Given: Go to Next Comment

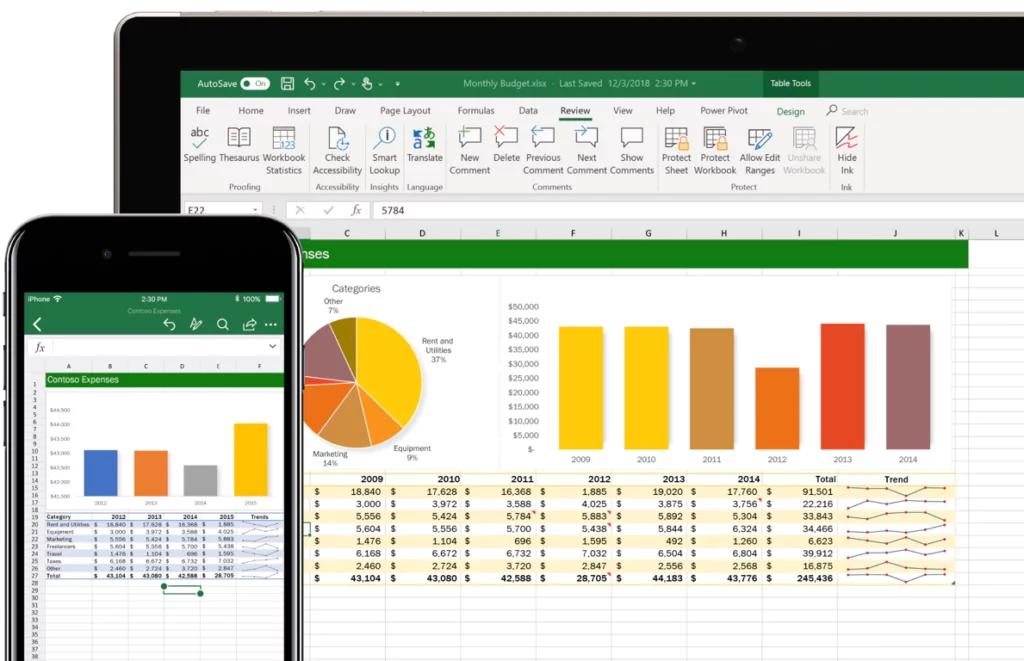Looking at the screenshot, I should tap(586, 151).
